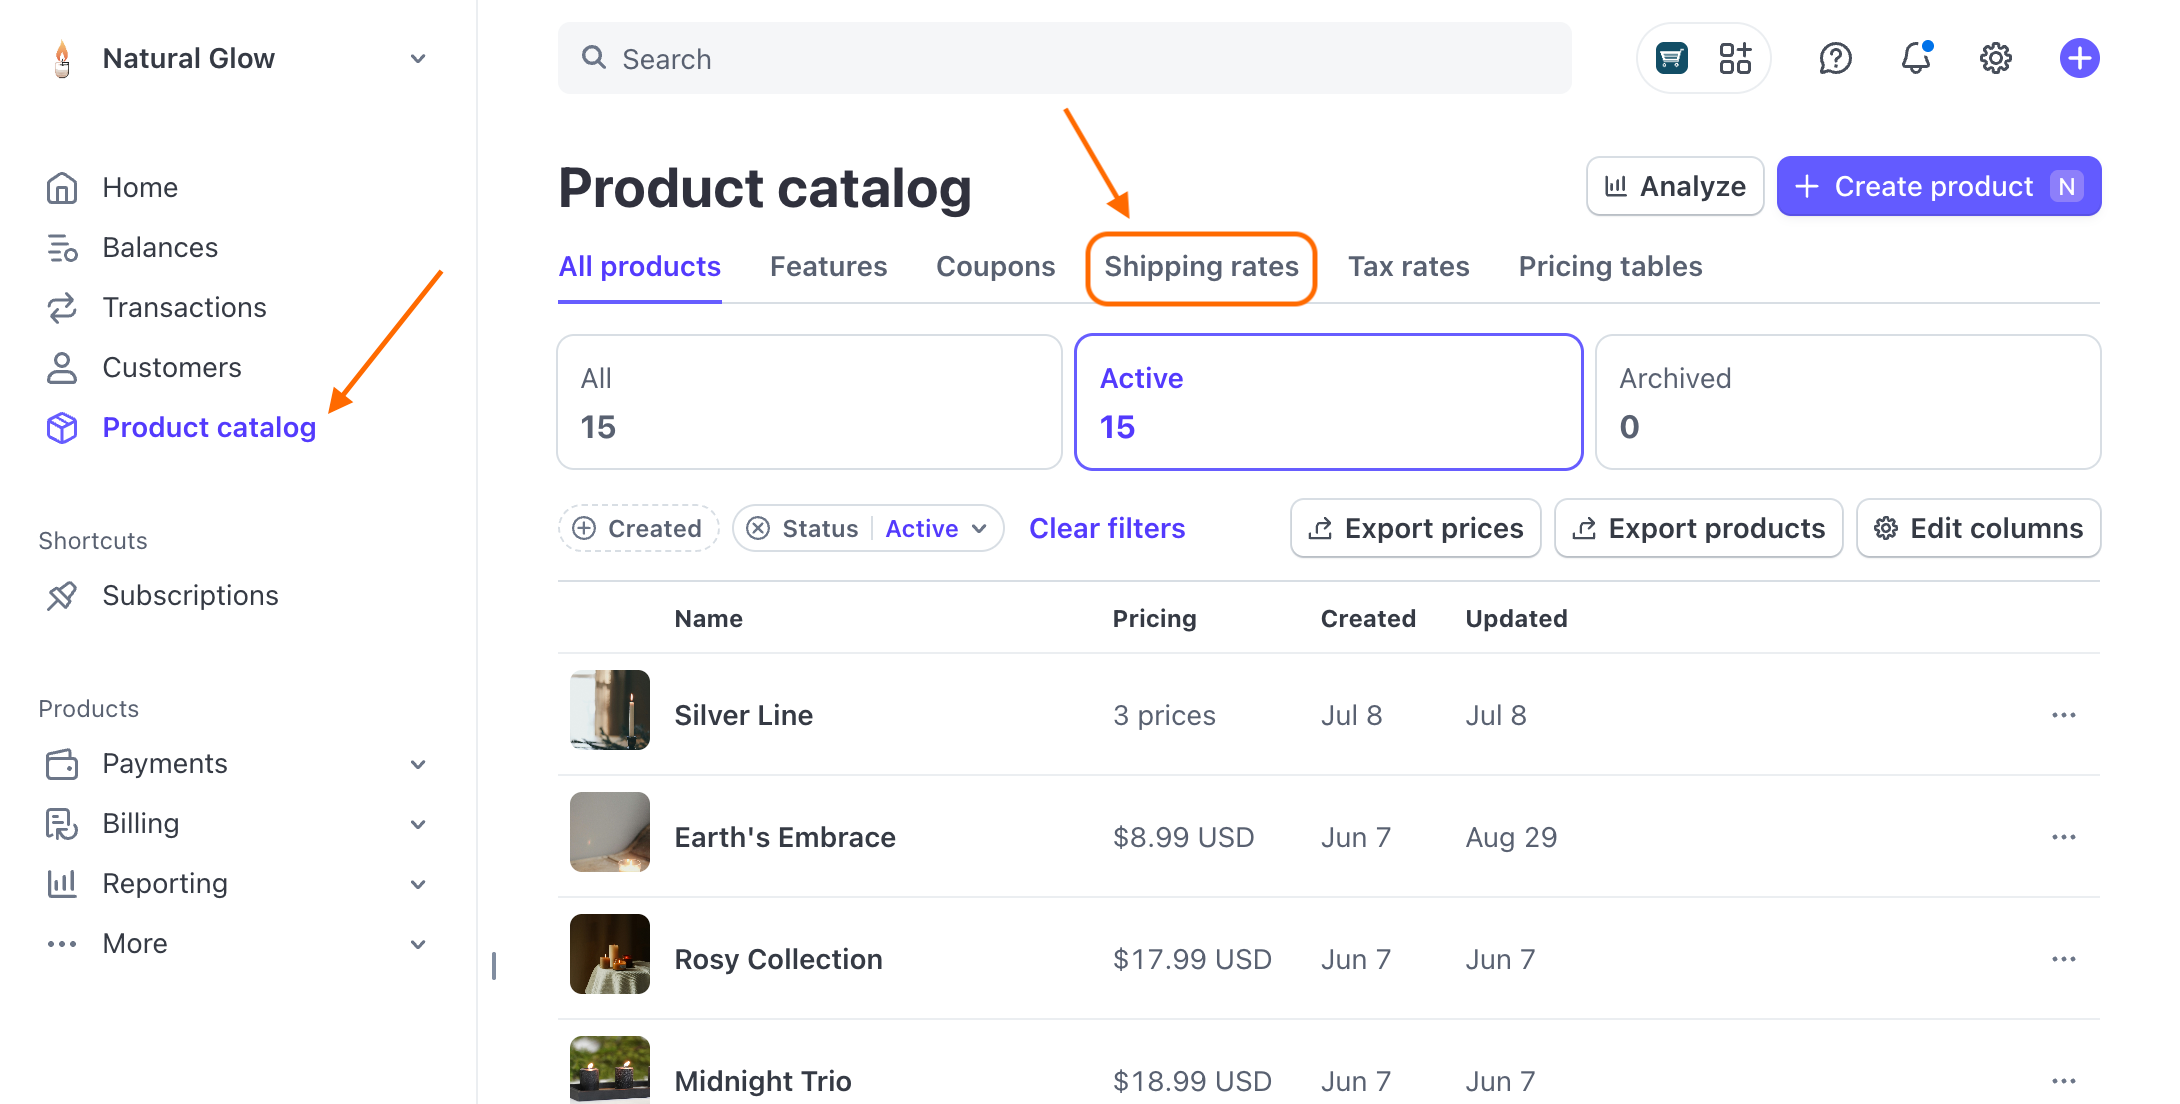Open the Home section from sidebar
2180x1104 pixels.
click(x=139, y=187)
